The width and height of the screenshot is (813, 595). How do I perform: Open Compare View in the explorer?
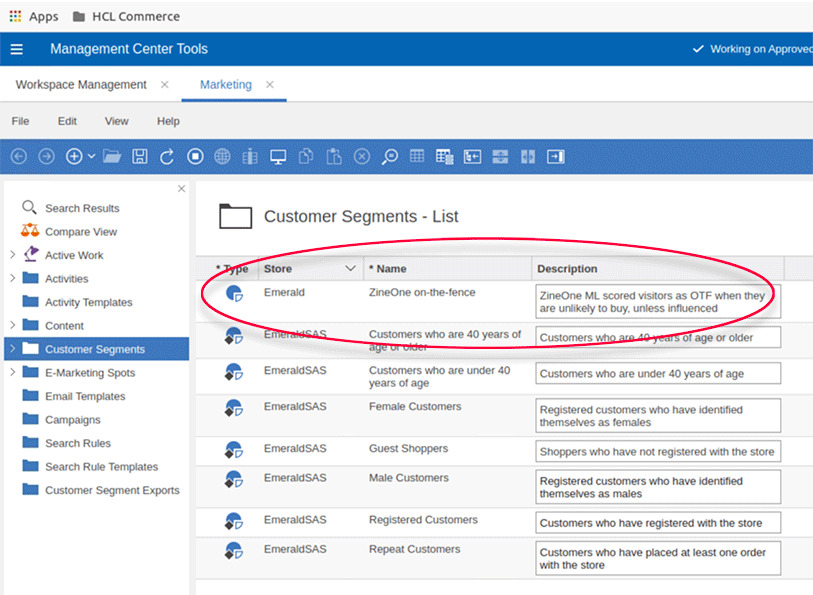tap(81, 232)
